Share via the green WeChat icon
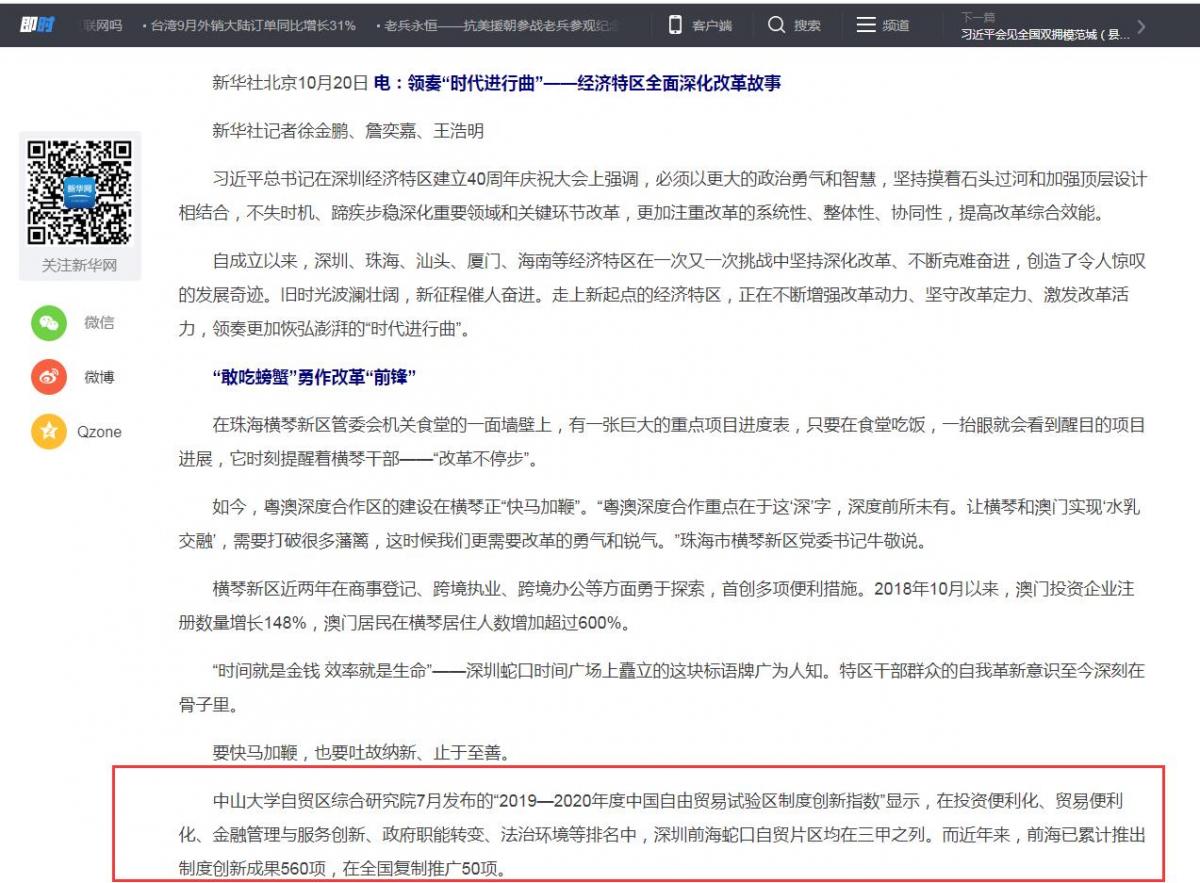The height and width of the screenshot is (883, 1200). [x=48, y=322]
